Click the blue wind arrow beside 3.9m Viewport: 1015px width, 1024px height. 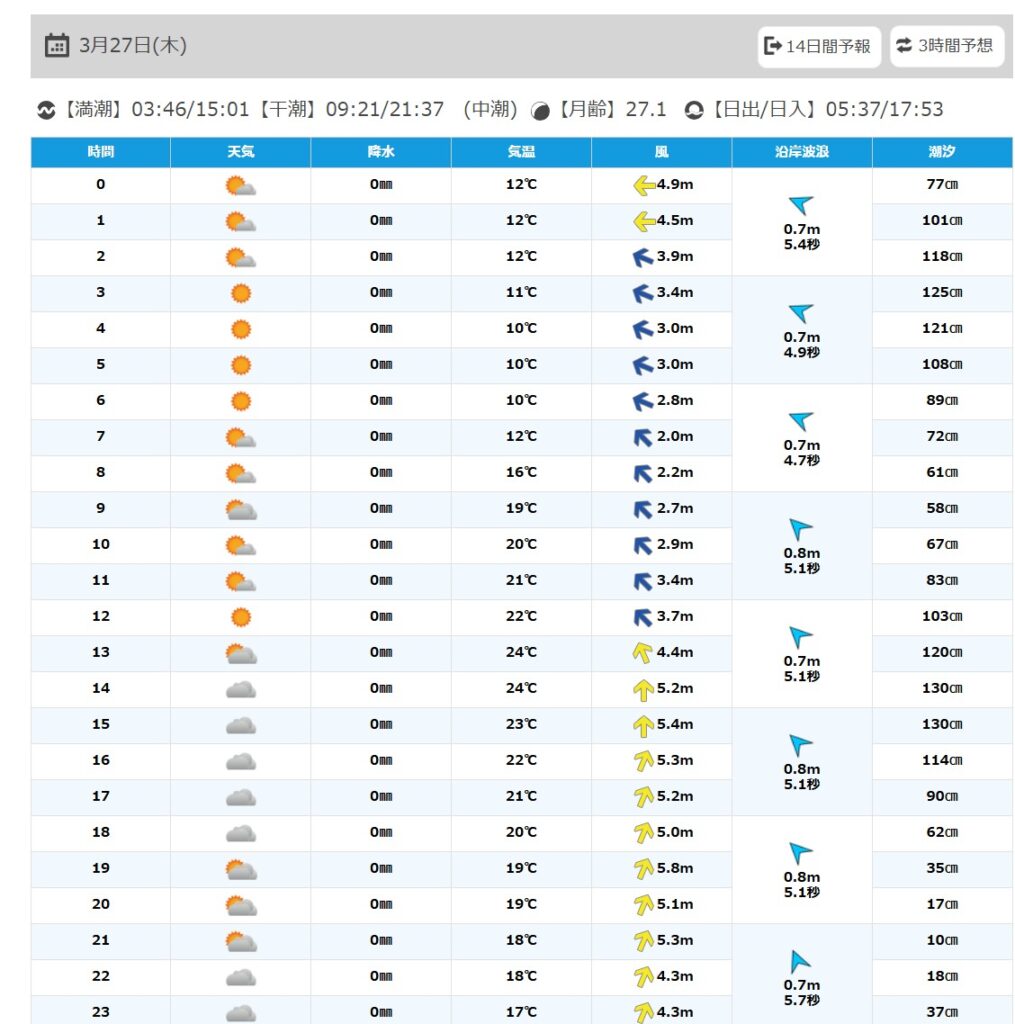point(643,257)
